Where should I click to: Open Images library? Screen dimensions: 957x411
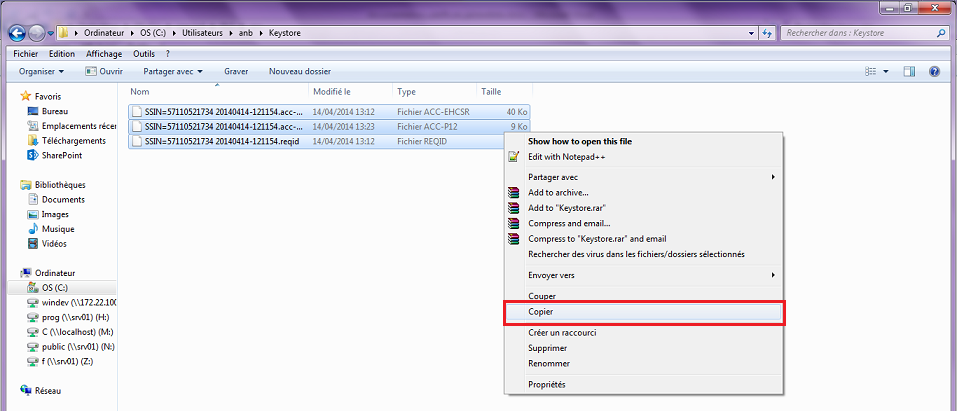(48, 214)
